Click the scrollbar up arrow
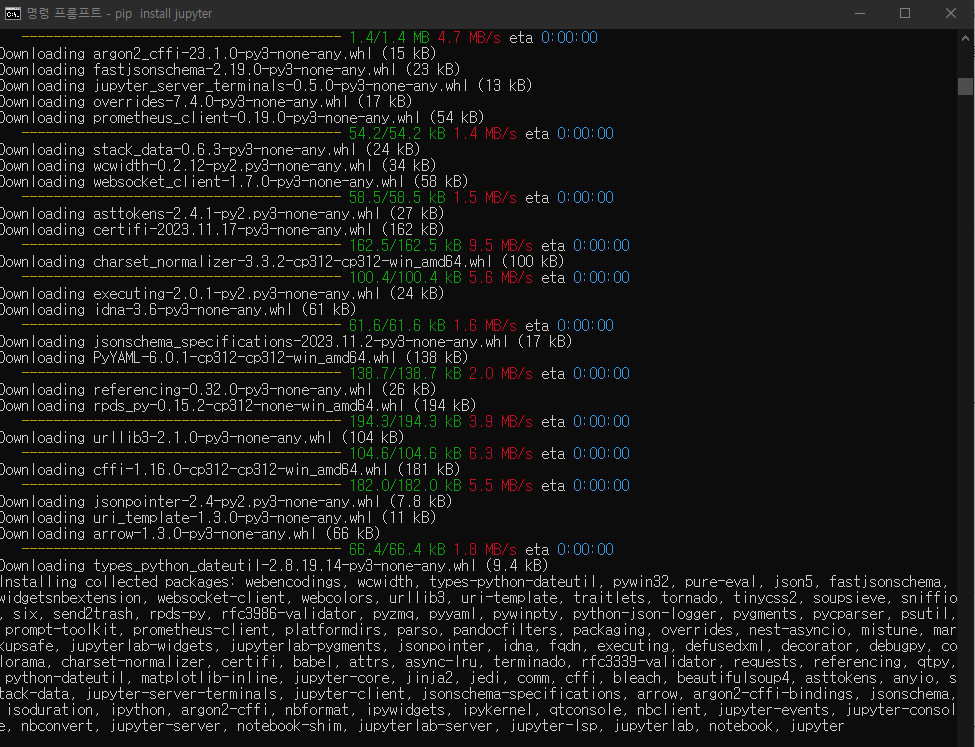The image size is (975, 747). pos(965,38)
